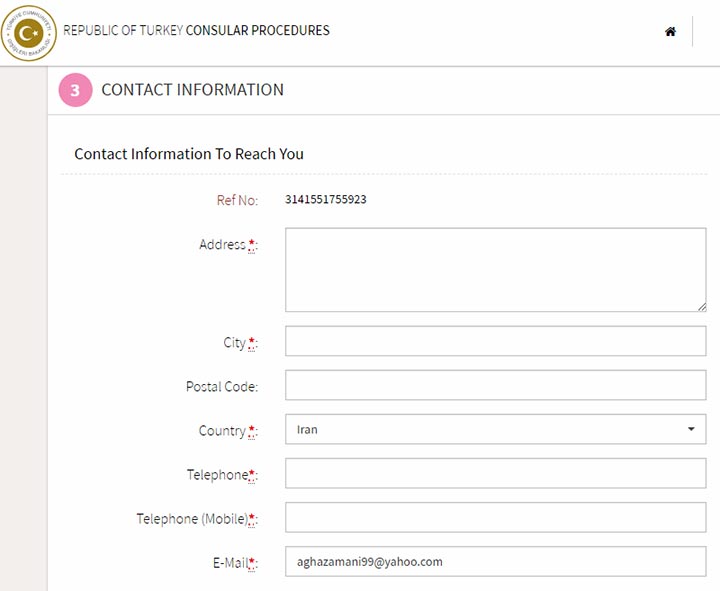Click the E-Mail field with aghazamani99@yahoo.com
The width and height of the screenshot is (720, 591).
coord(495,561)
